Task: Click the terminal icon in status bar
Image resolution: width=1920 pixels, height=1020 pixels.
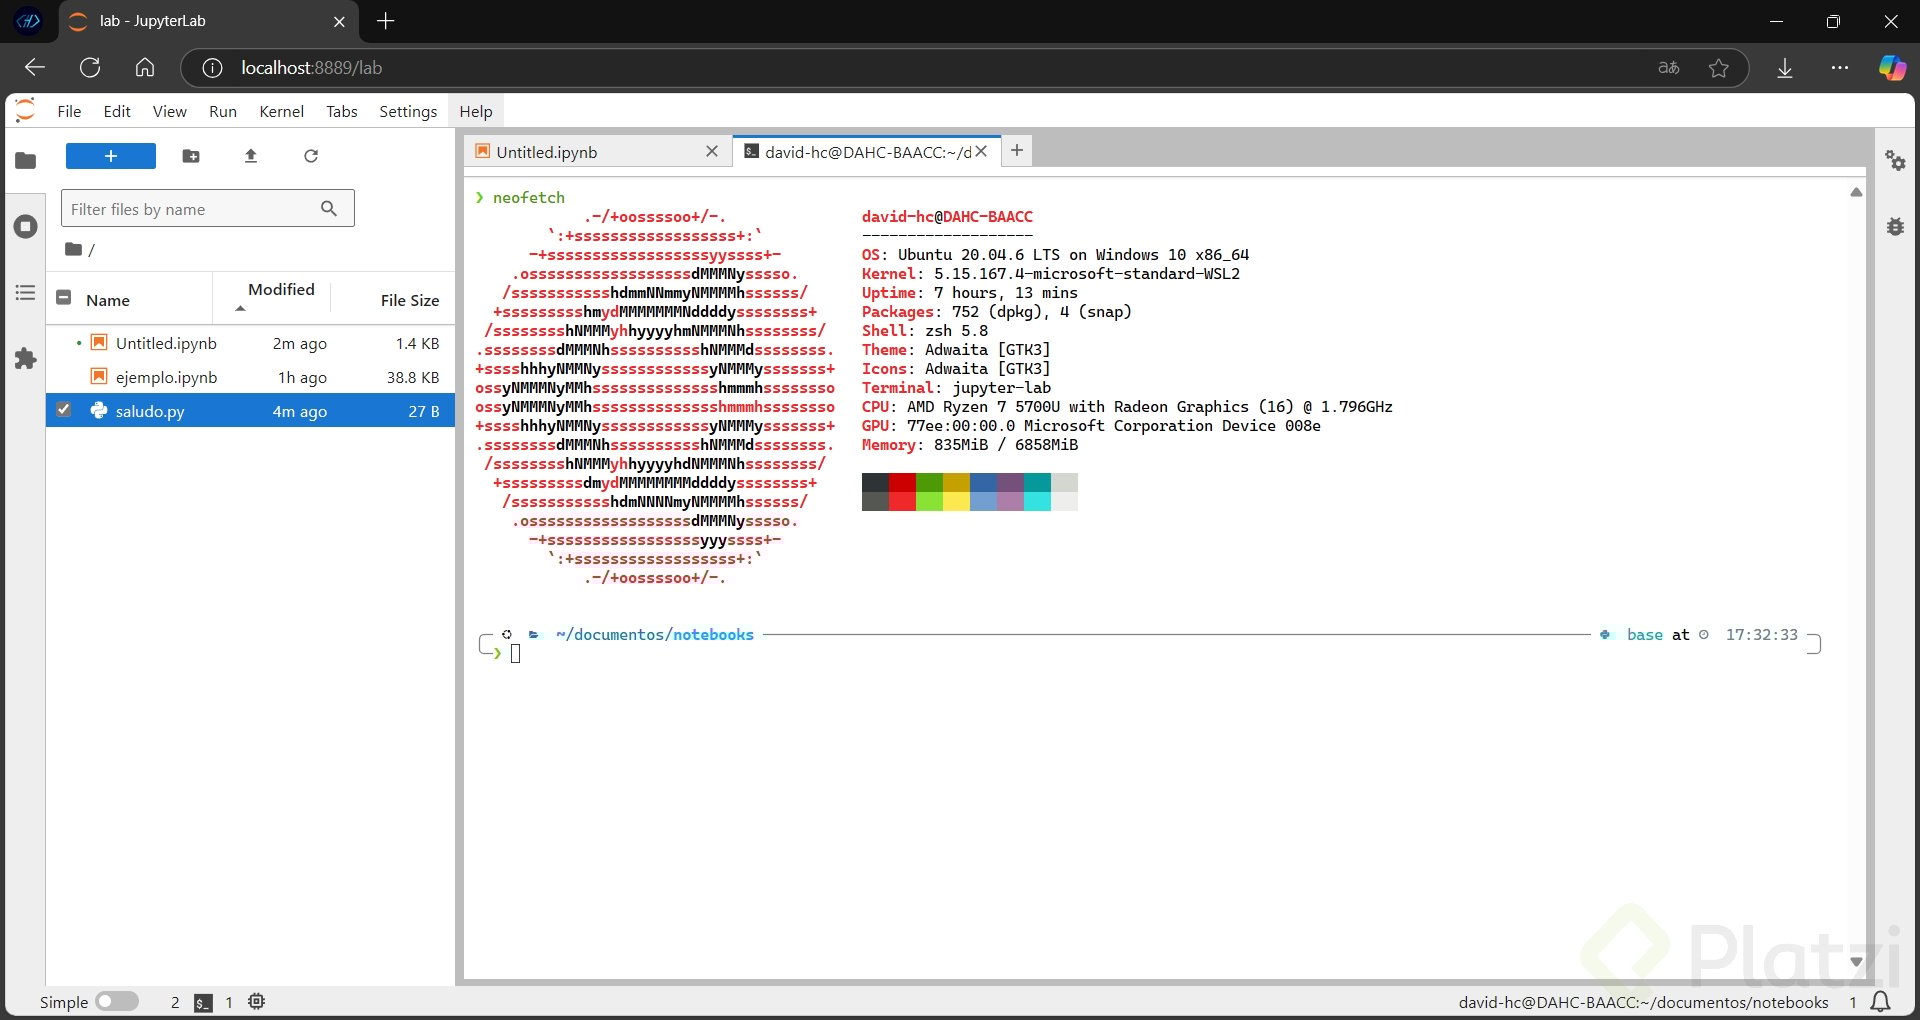Action: point(203,1002)
